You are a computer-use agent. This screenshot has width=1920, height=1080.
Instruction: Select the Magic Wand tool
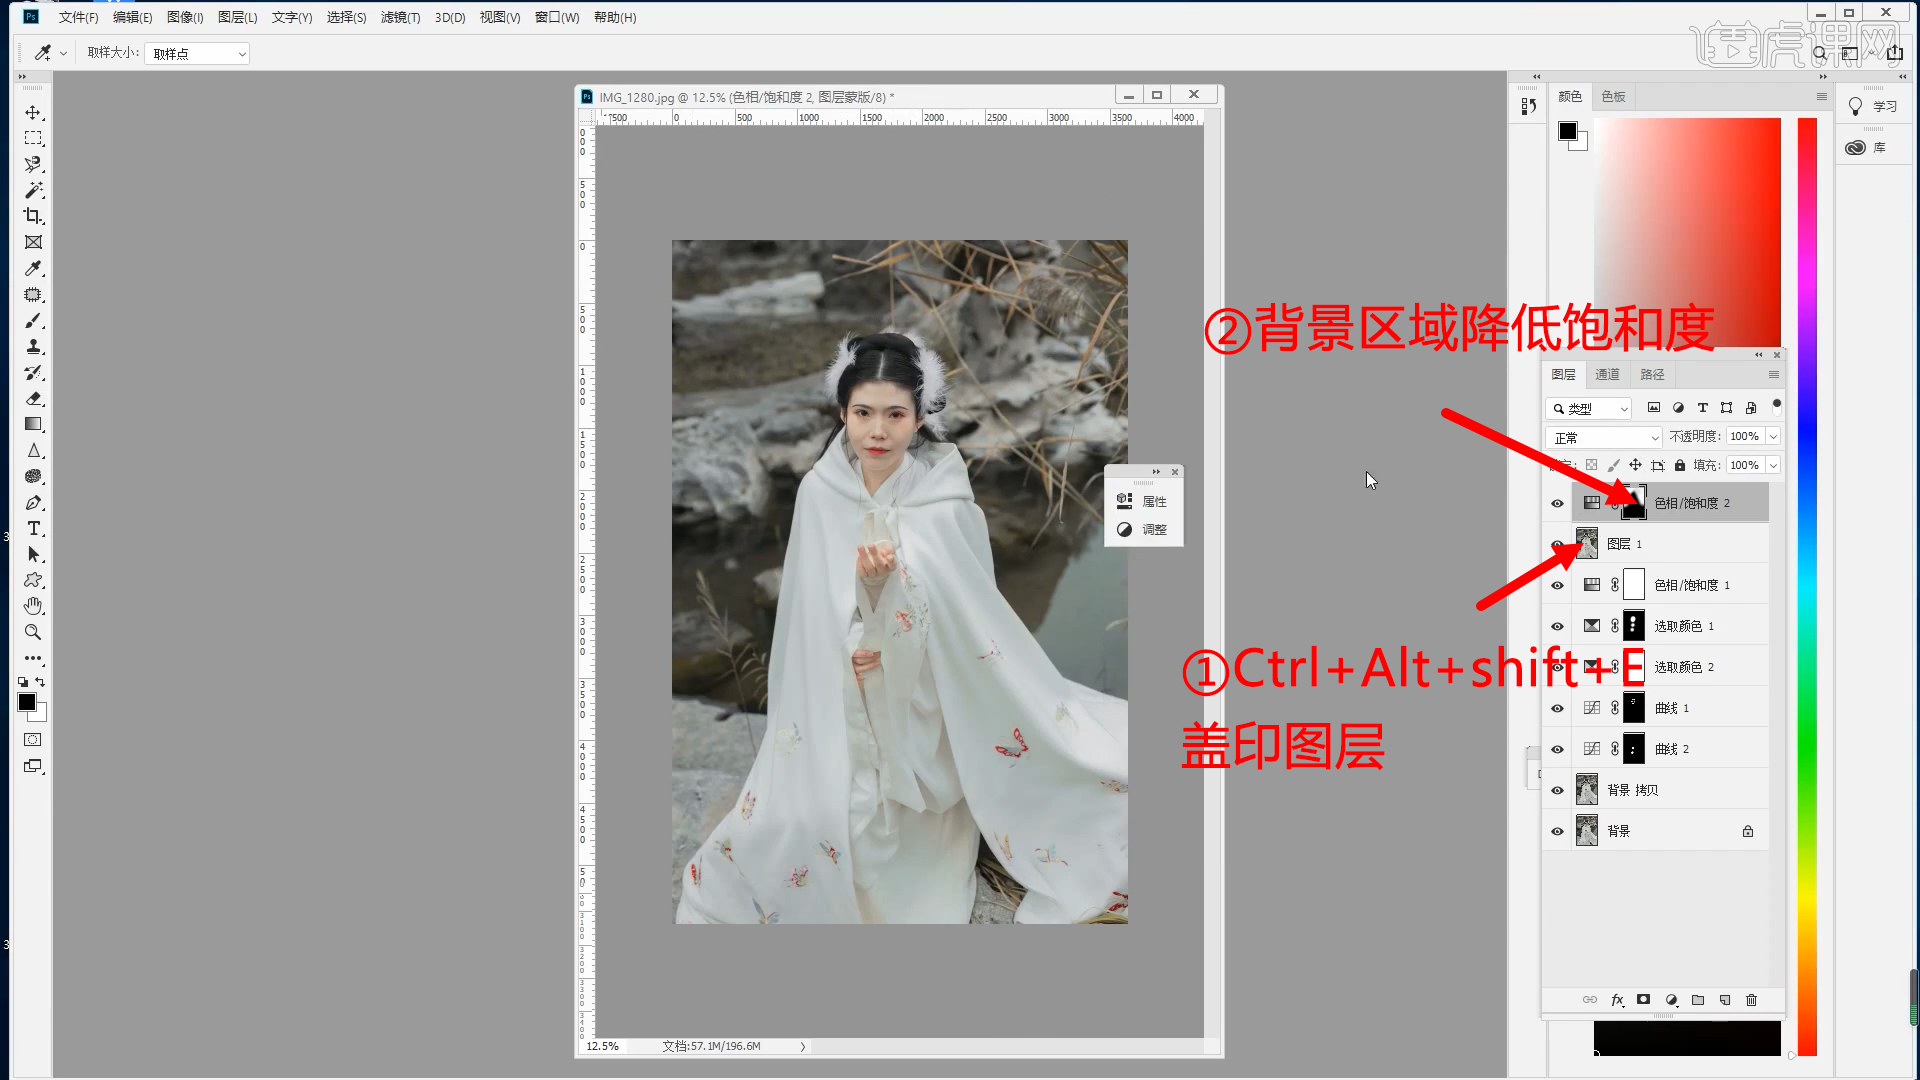[x=33, y=190]
